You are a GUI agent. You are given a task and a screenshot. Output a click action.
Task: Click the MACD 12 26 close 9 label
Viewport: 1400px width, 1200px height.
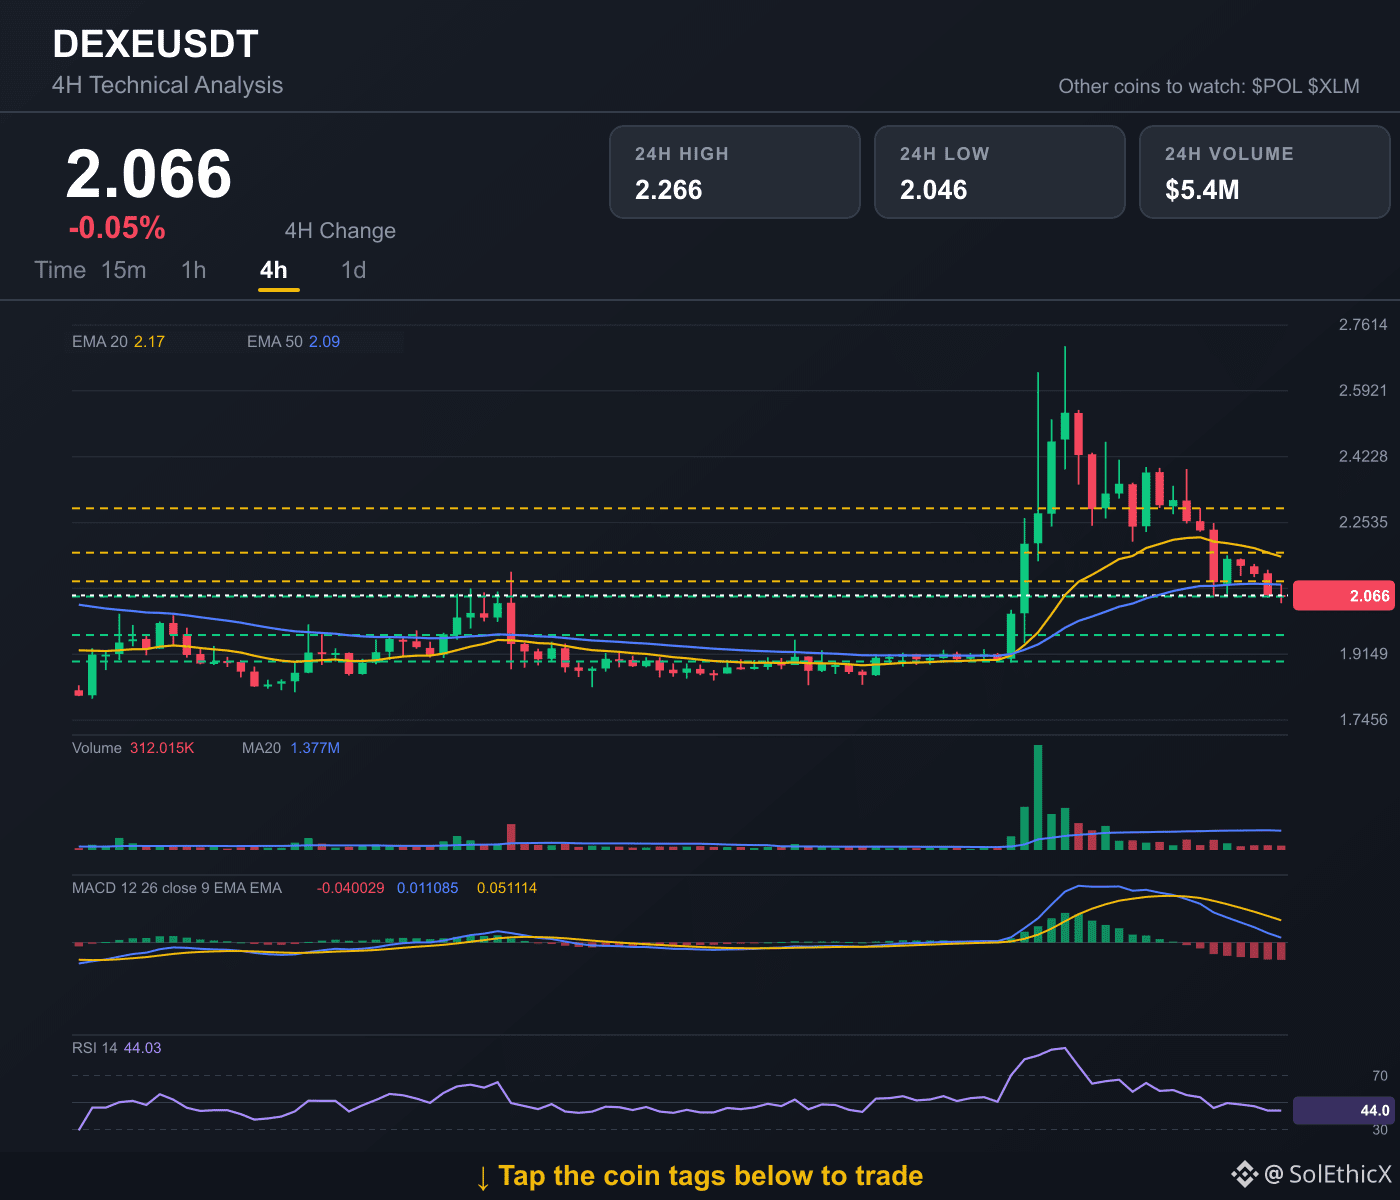pos(177,888)
